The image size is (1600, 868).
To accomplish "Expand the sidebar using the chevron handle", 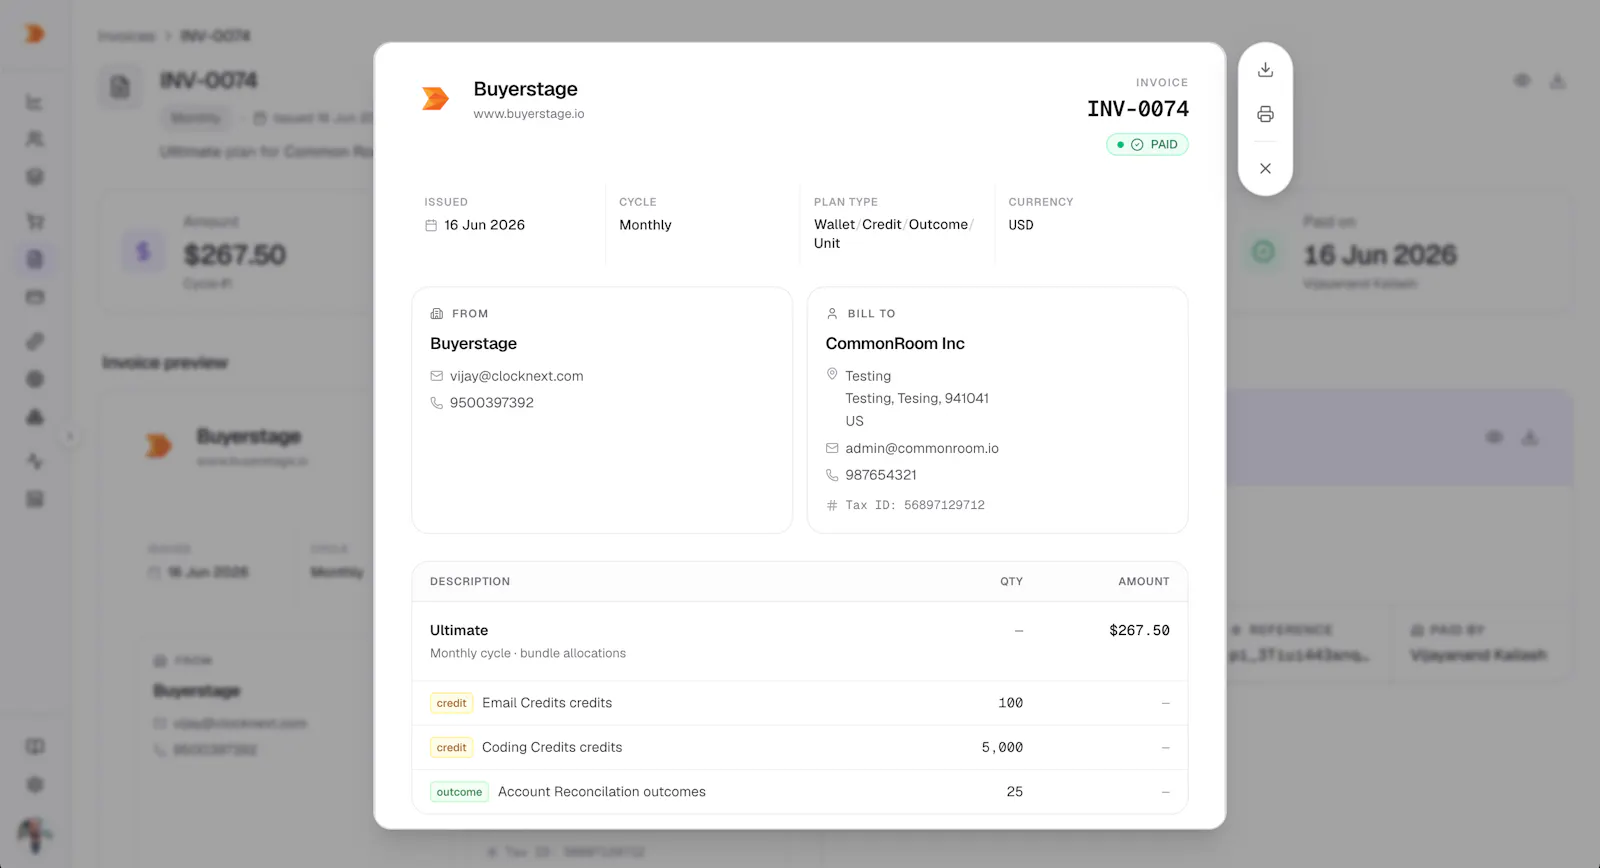I will click(70, 436).
